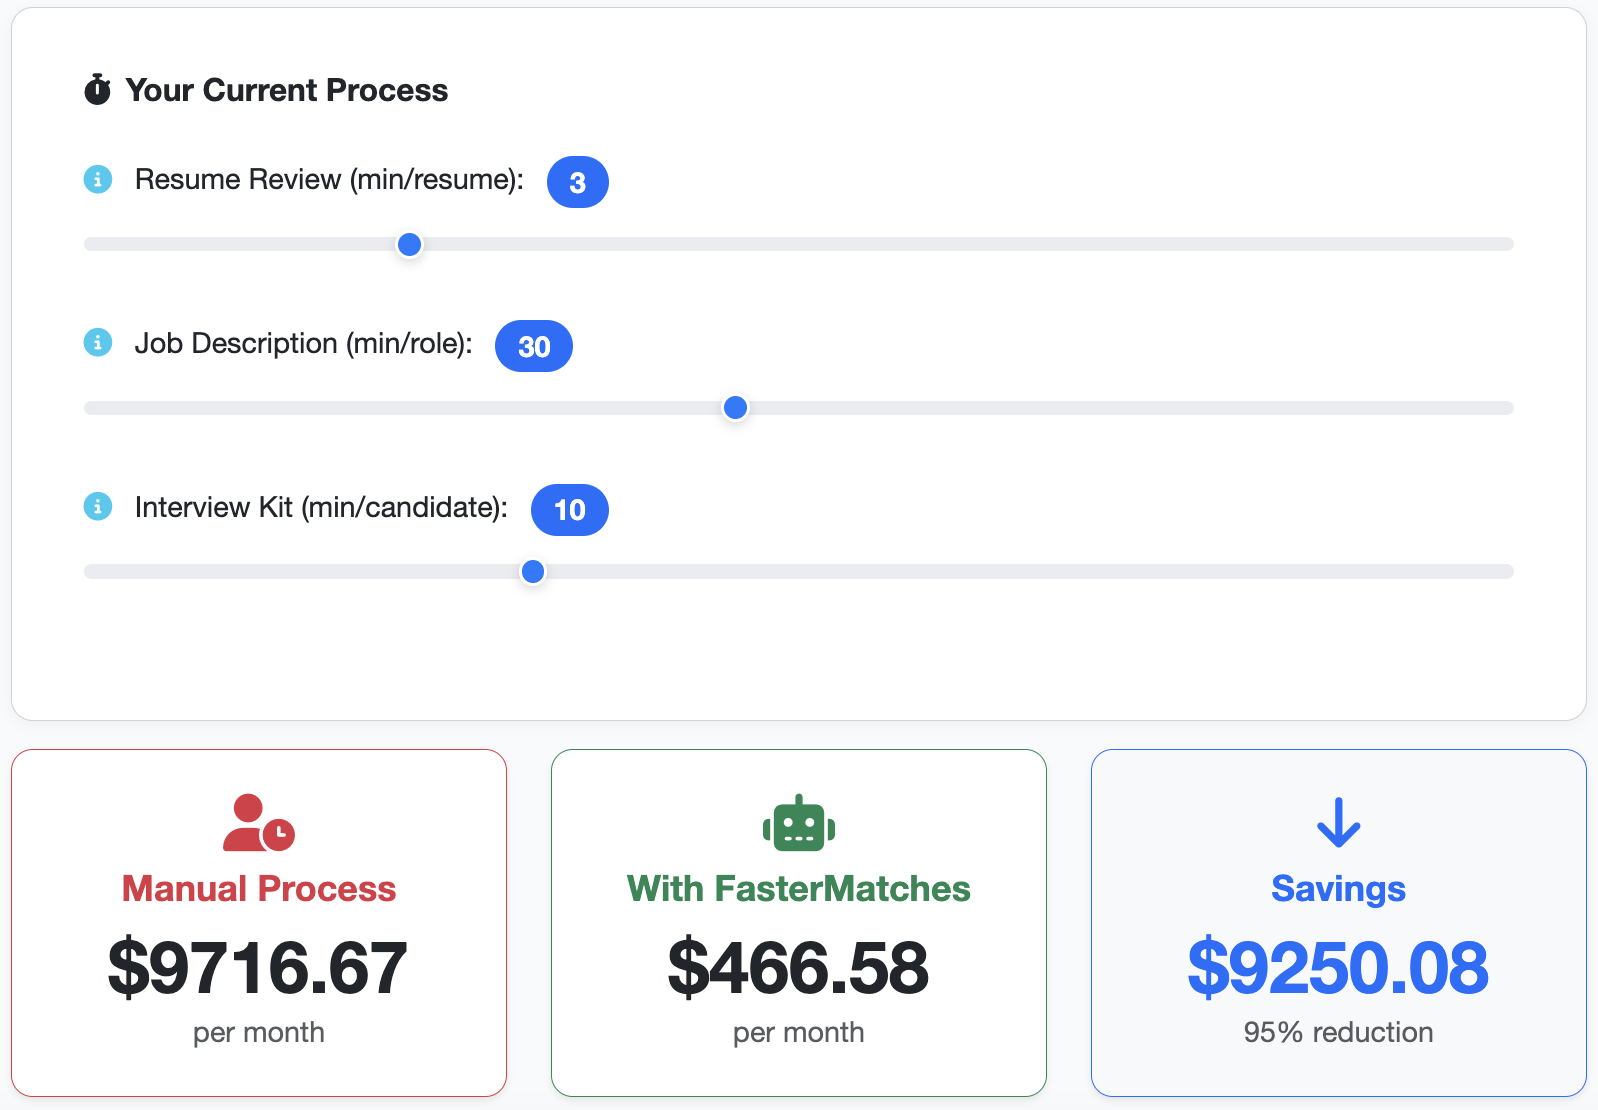Click per month under Manual Process
The image size is (1598, 1110).
tap(259, 1033)
